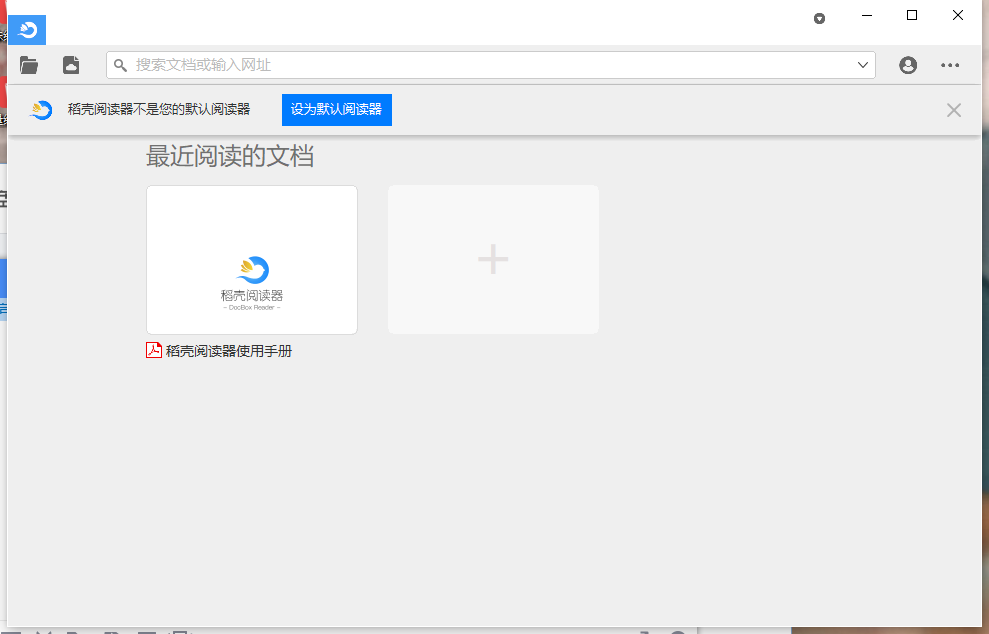The image size is (989, 634).
Task: Open the account profile menu
Action: click(907, 64)
